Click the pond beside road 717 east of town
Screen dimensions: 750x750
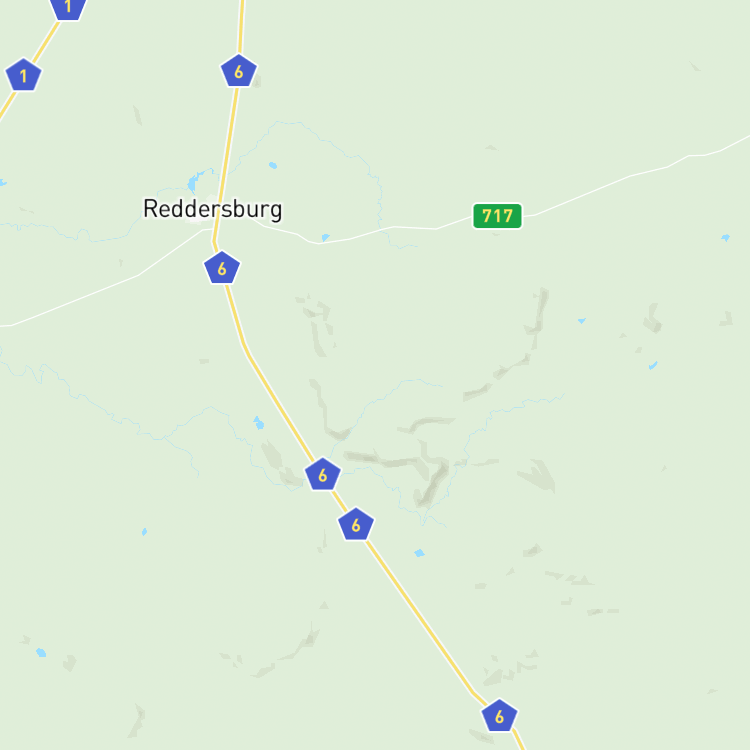tap(325, 237)
